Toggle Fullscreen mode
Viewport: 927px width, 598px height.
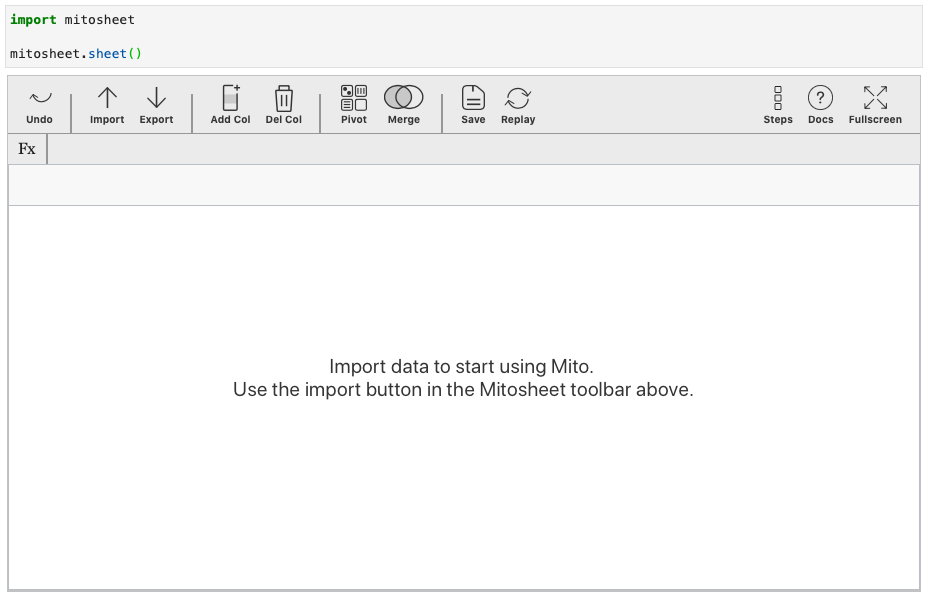tap(875, 105)
